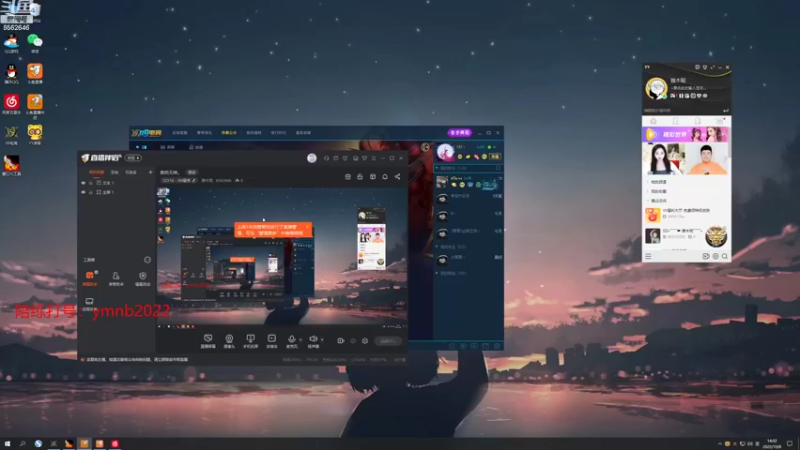Open first top tab in 09 platform

180,133
